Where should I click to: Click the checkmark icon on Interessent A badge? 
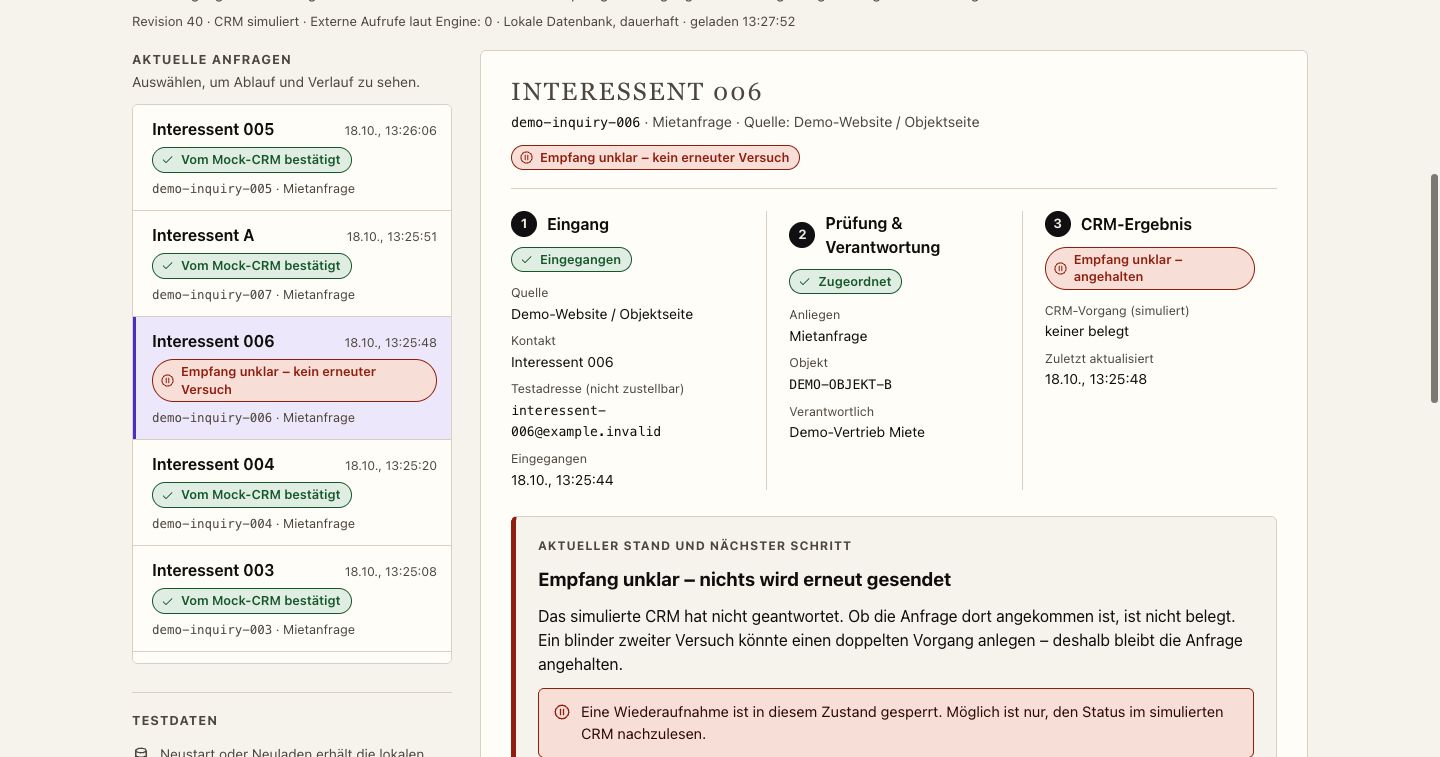(168, 266)
